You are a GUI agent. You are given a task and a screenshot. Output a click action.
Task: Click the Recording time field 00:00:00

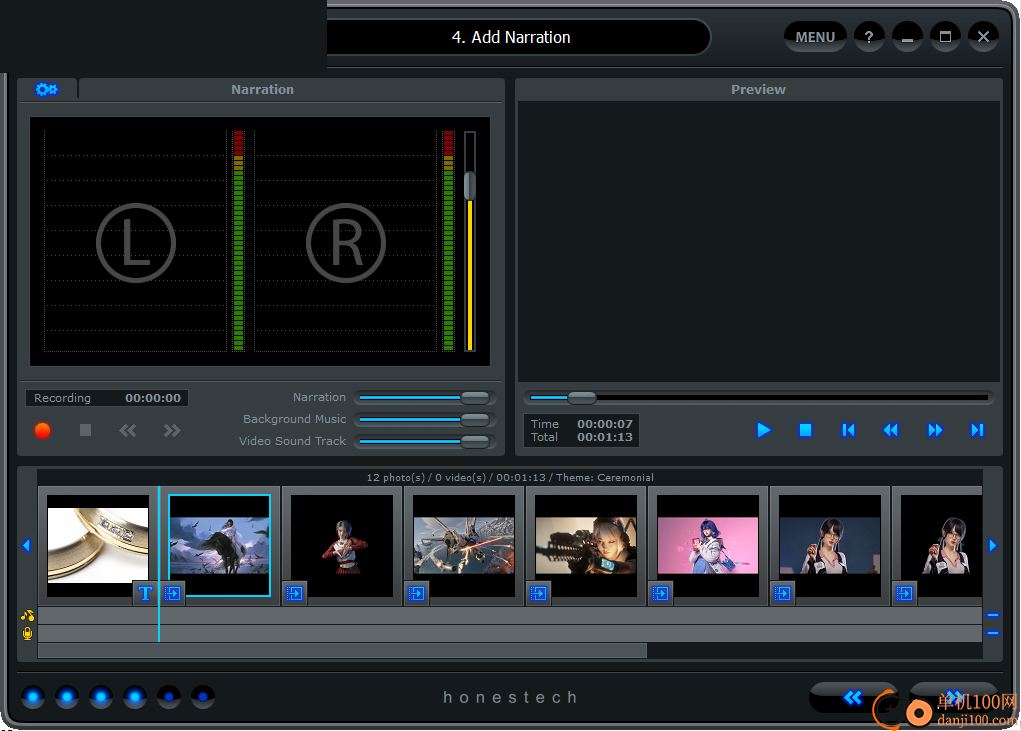pos(107,398)
